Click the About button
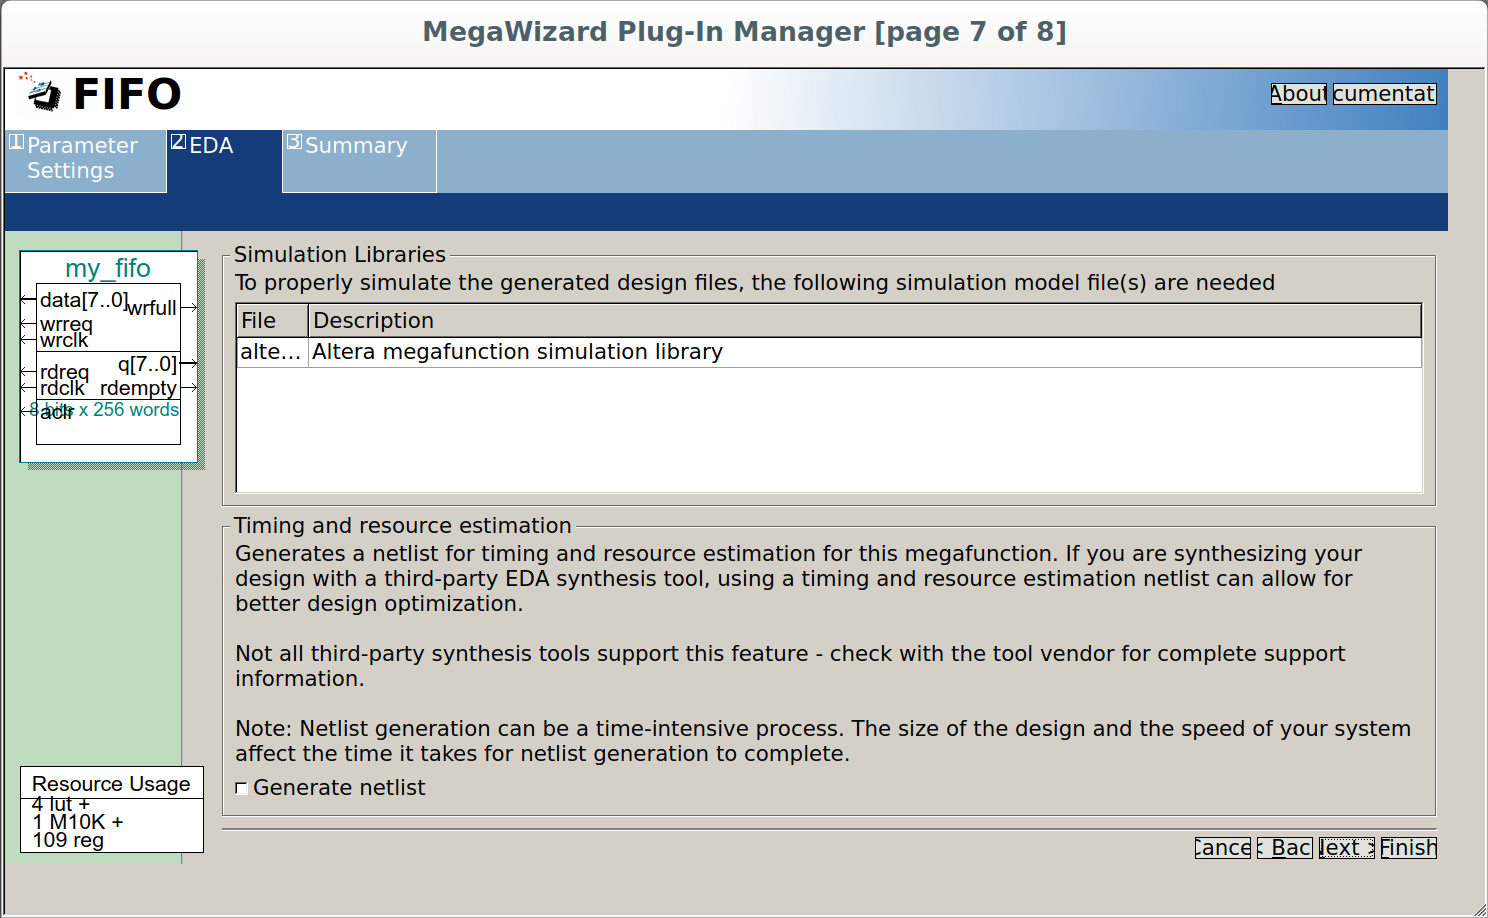The image size is (1488, 918). click(1298, 94)
